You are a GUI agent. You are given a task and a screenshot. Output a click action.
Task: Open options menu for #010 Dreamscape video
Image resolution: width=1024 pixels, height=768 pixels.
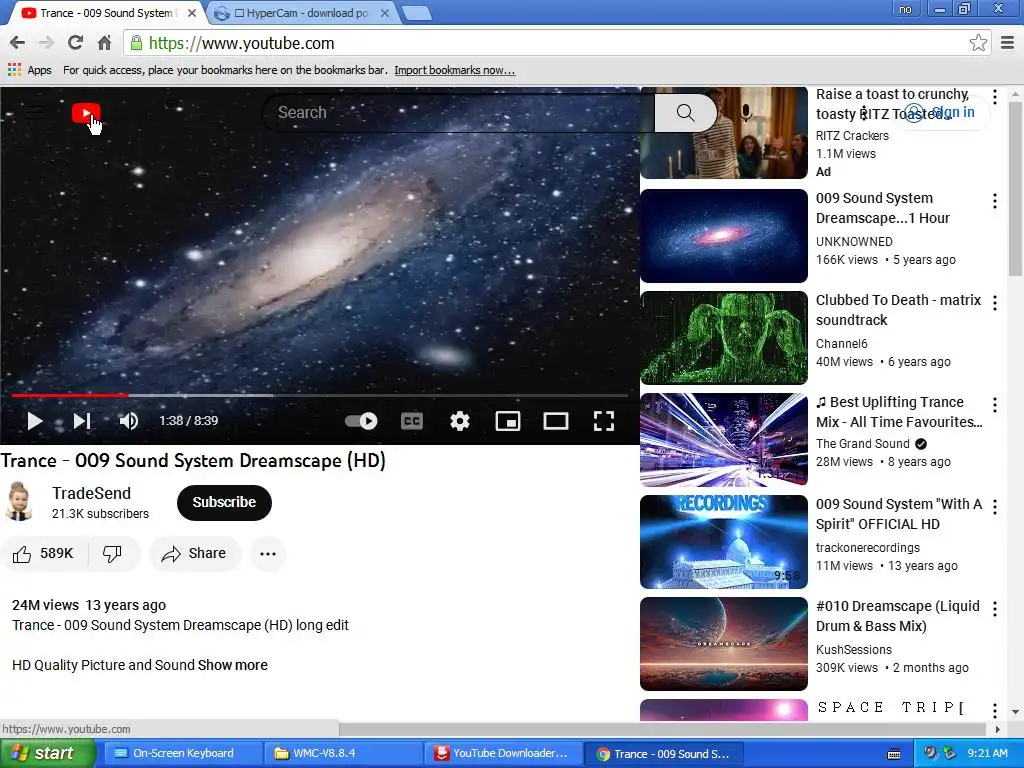995,609
